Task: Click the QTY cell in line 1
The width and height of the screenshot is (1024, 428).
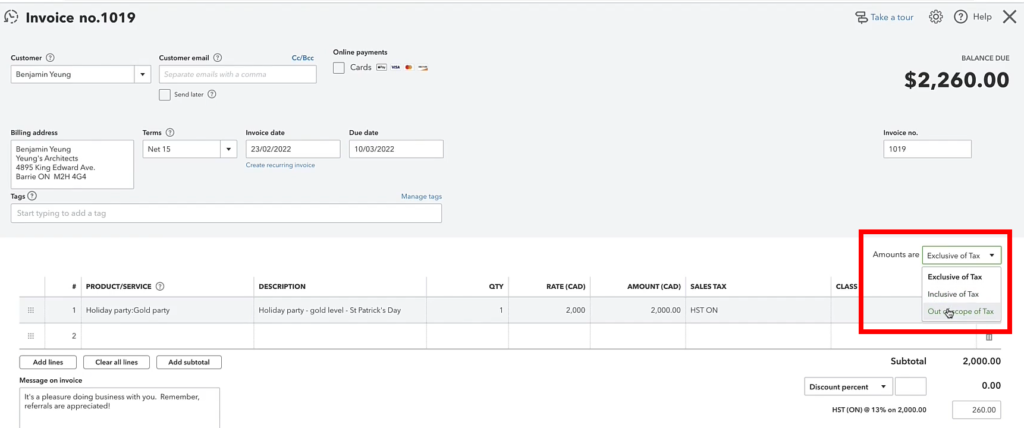Action: click(468, 310)
